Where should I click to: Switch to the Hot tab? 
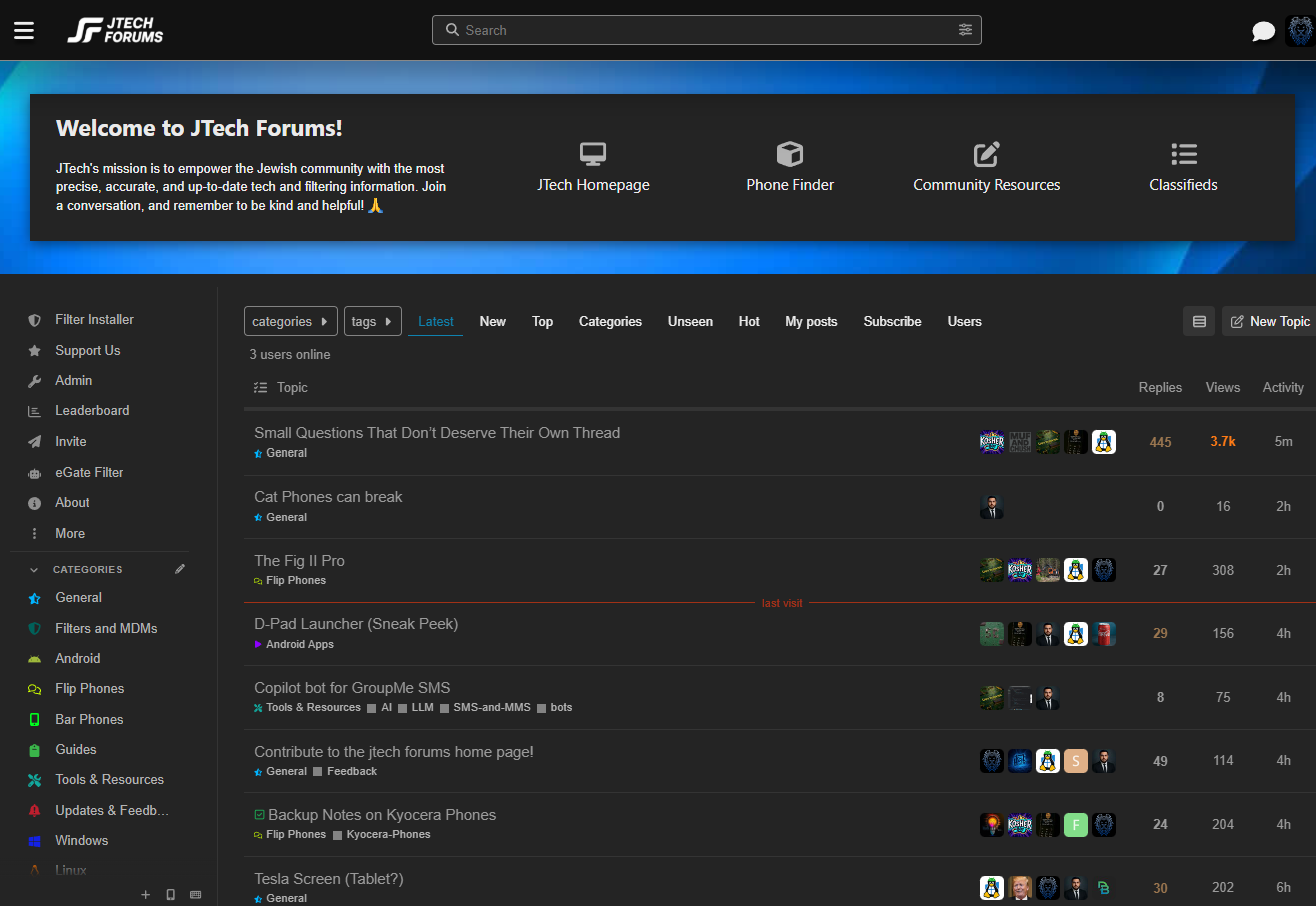point(749,321)
